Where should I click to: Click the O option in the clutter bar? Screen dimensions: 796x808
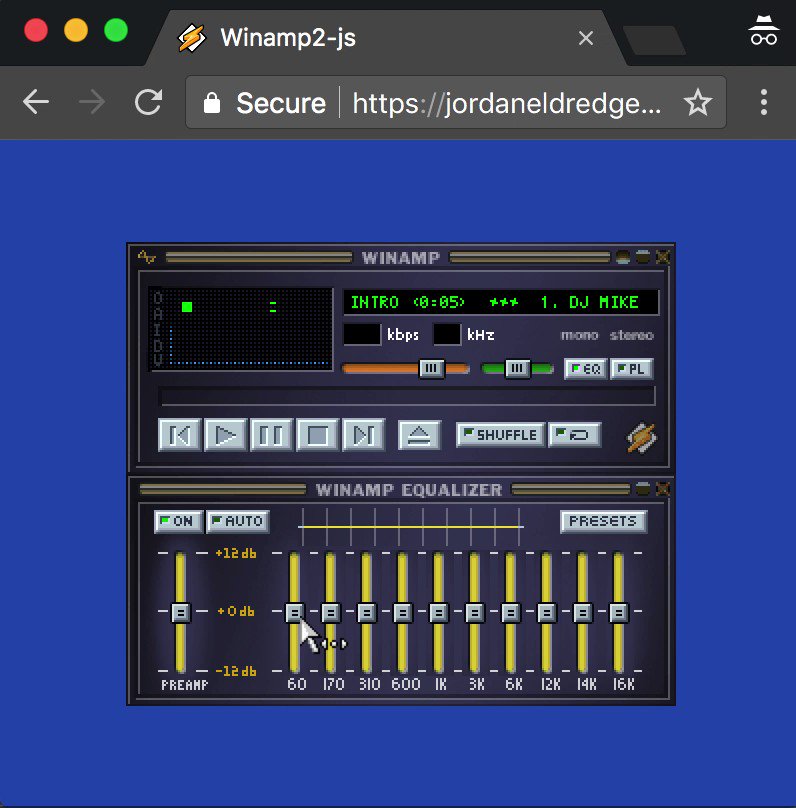coord(158,298)
